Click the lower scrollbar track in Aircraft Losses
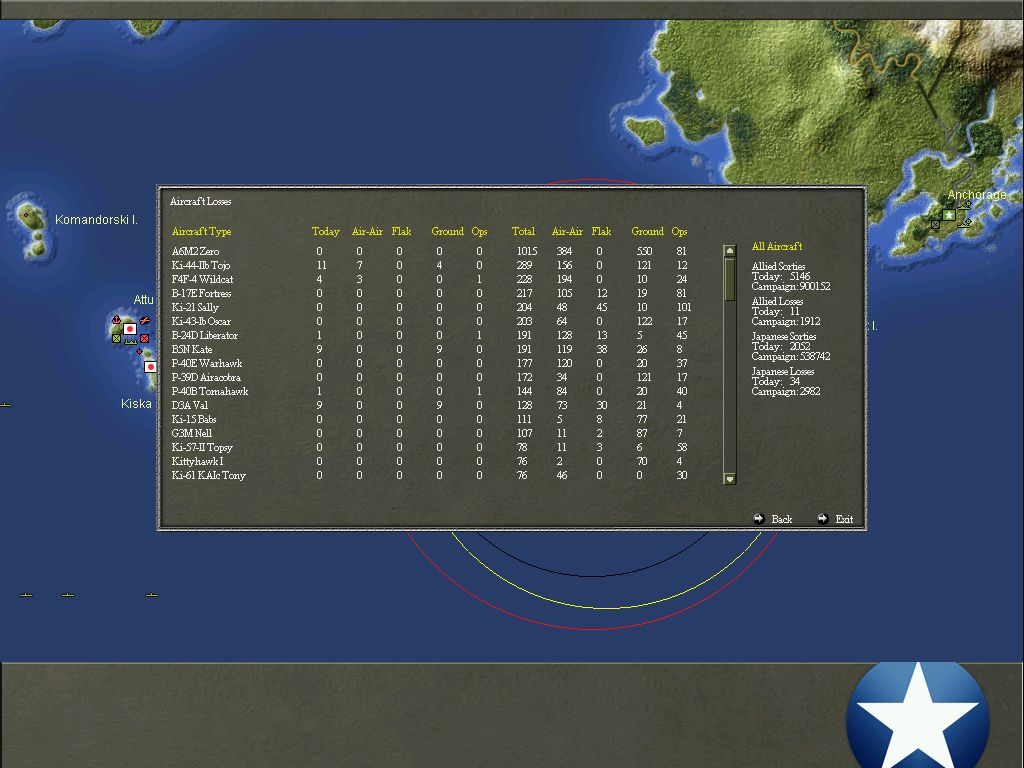 pyautogui.click(x=730, y=387)
